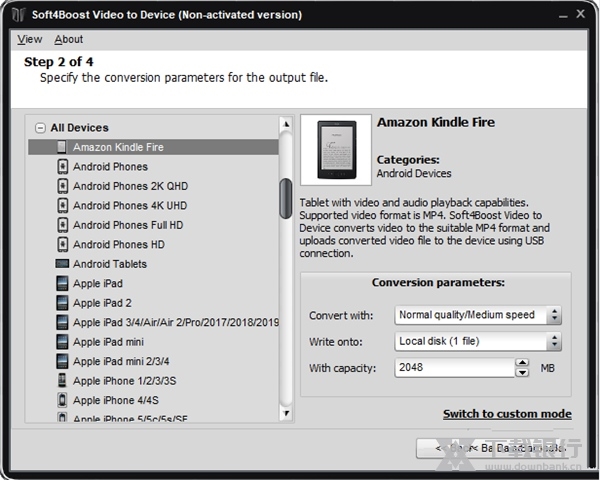Choose the Android Phones 4K UHD icon
Image resolution: width=600 pixels, height=480 pixels.
pos(62,206)
